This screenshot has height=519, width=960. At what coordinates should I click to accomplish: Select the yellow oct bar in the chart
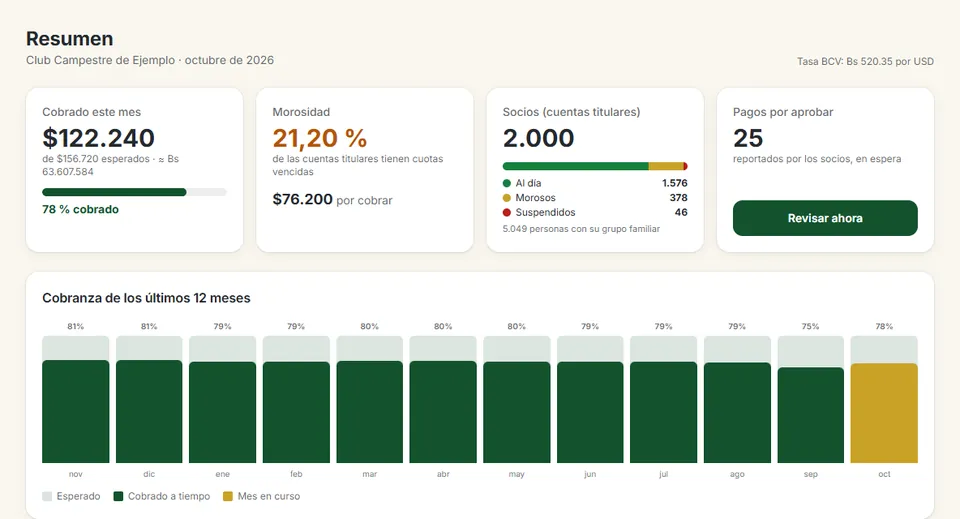pos(884,413)
